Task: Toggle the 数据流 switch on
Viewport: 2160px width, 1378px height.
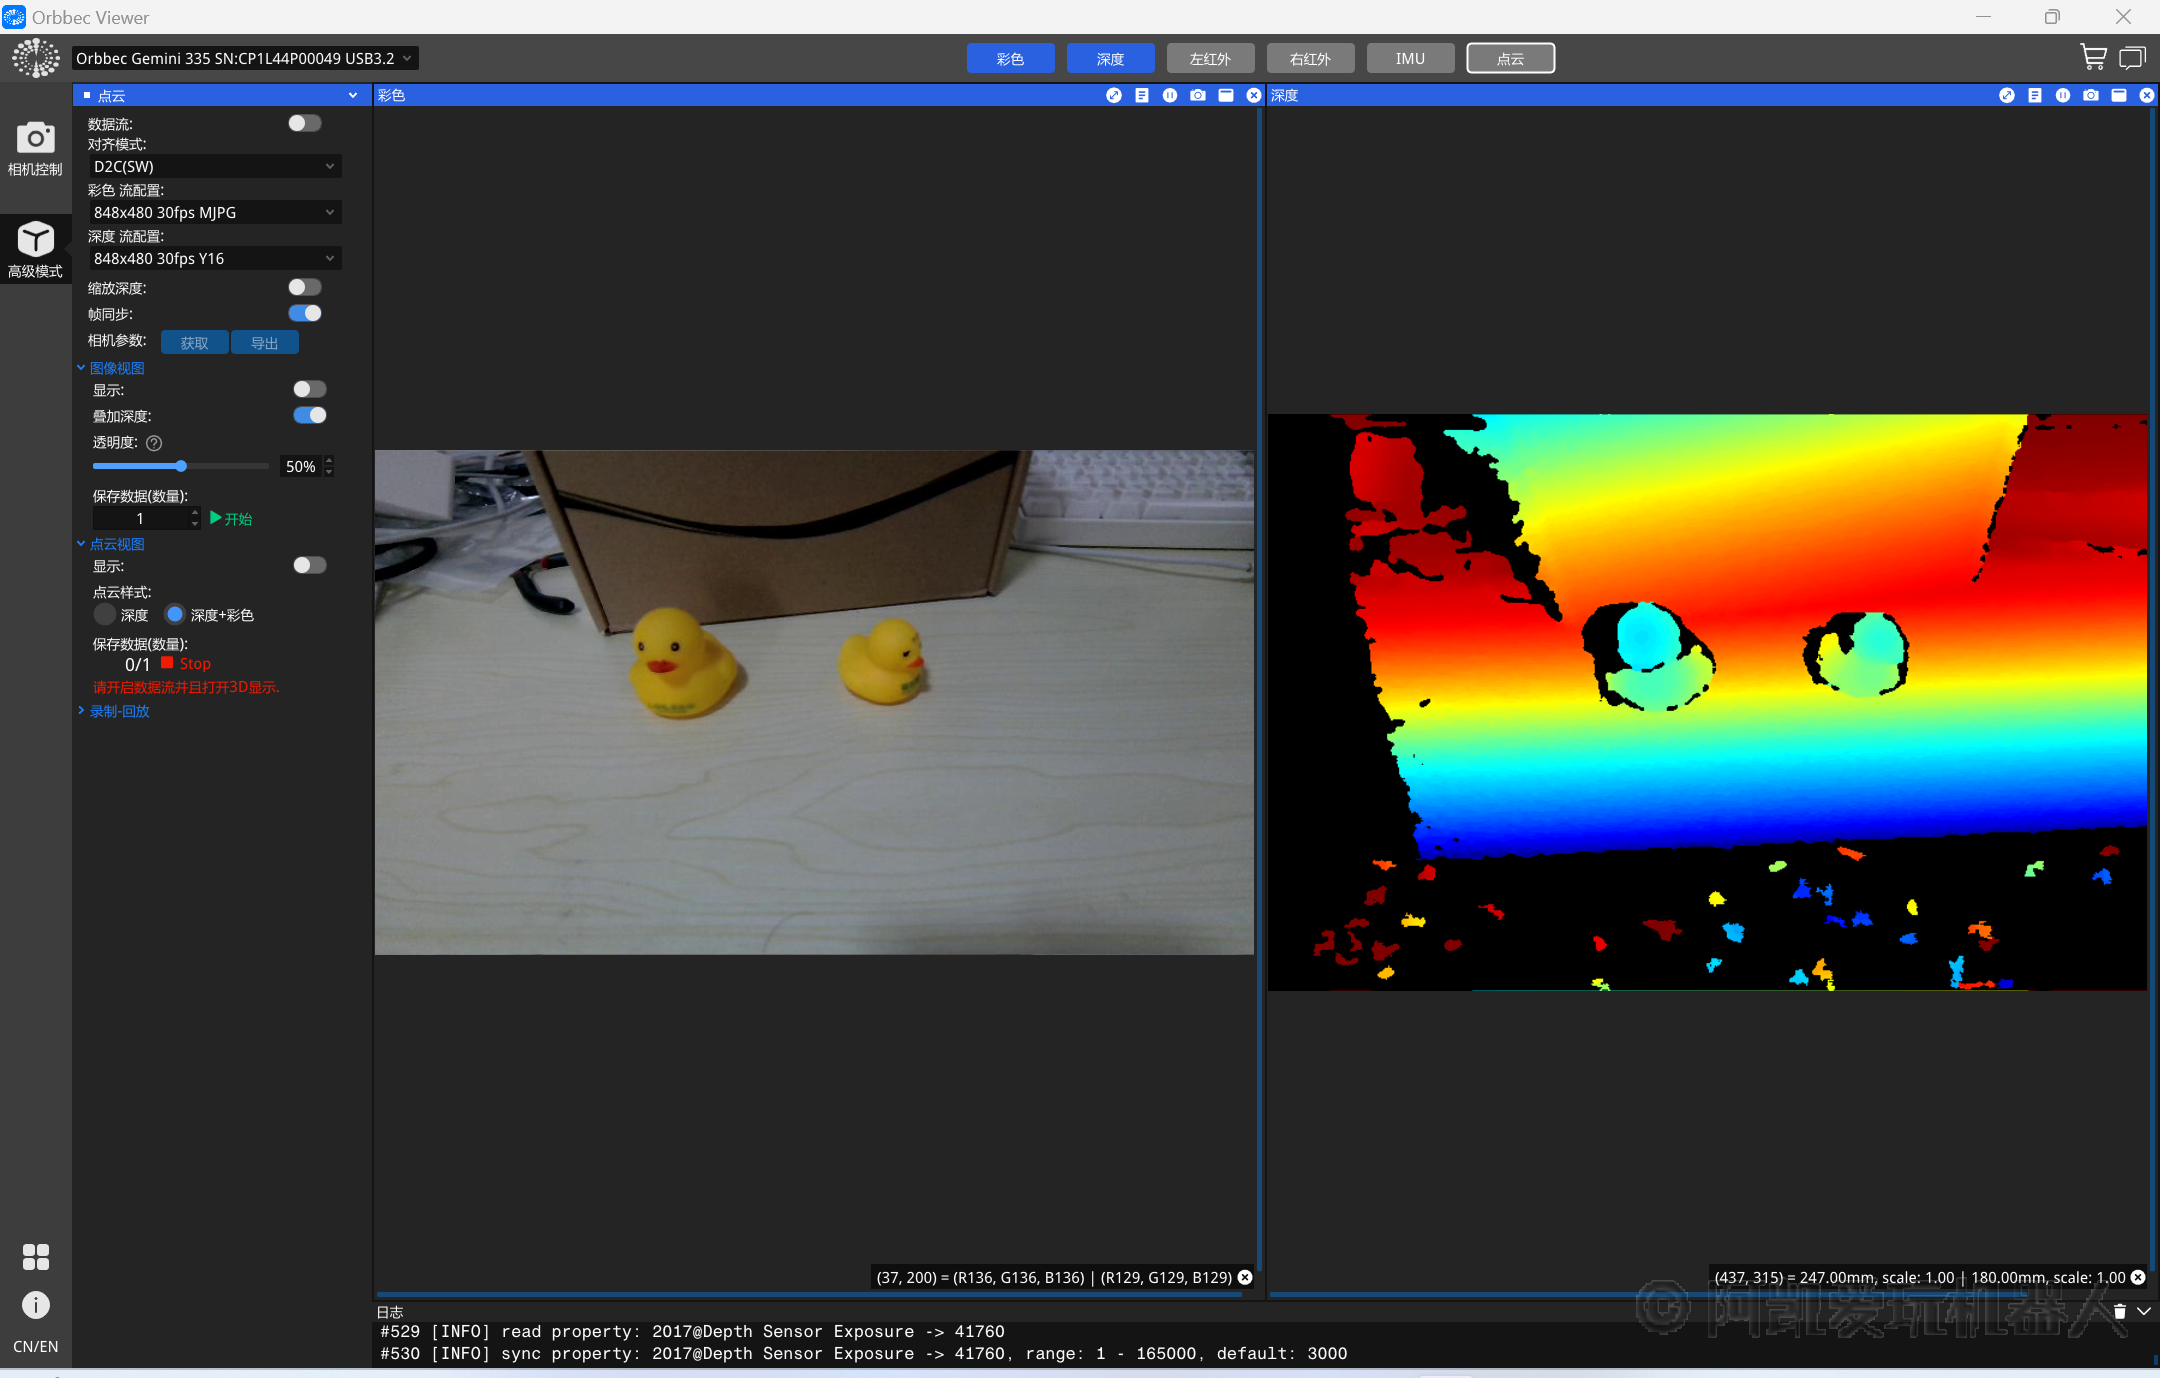Action: click(305, 123)
